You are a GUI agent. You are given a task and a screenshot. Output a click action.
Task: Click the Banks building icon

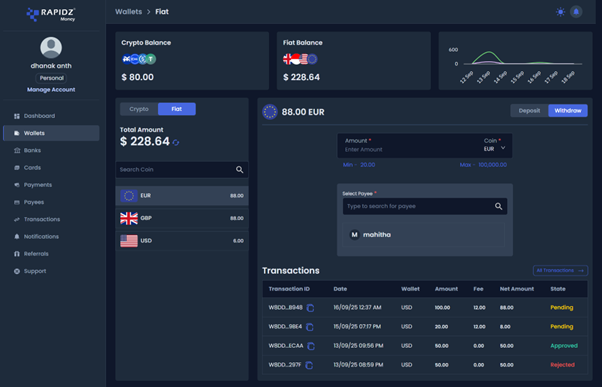pos(17,150)
